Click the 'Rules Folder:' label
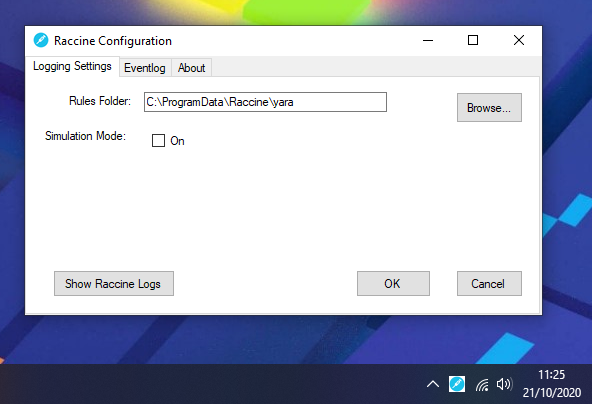This screenshot has height=404, width=592. coord(100,101)
